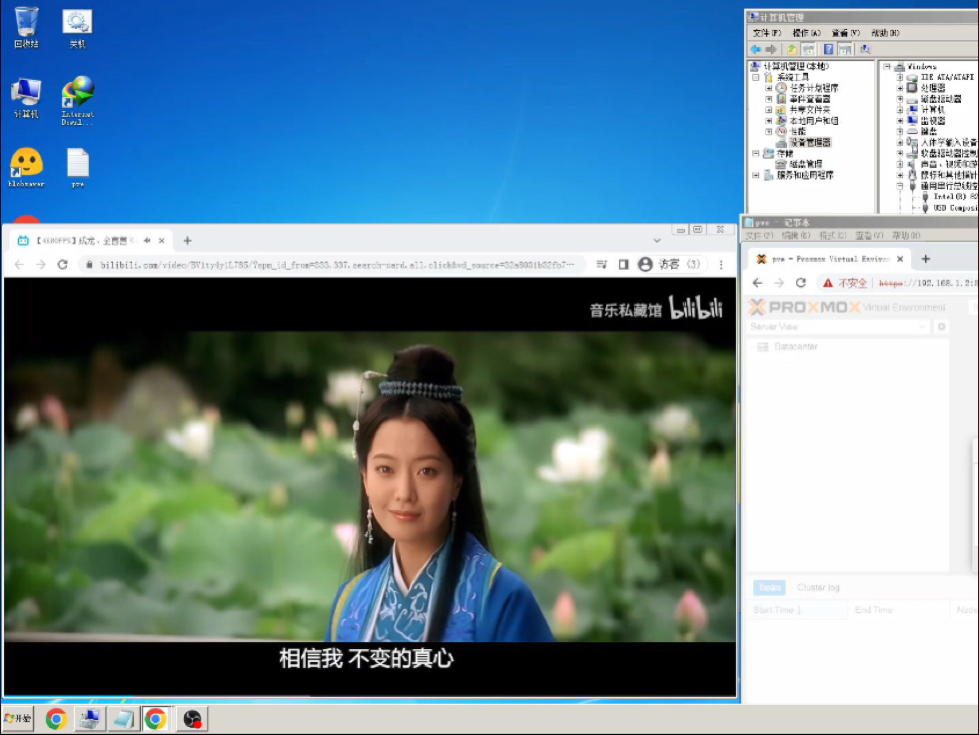Select Datacenter in the Proxmox tree
The height and width of the screenshot is (735, 979).
pos(796,347)
